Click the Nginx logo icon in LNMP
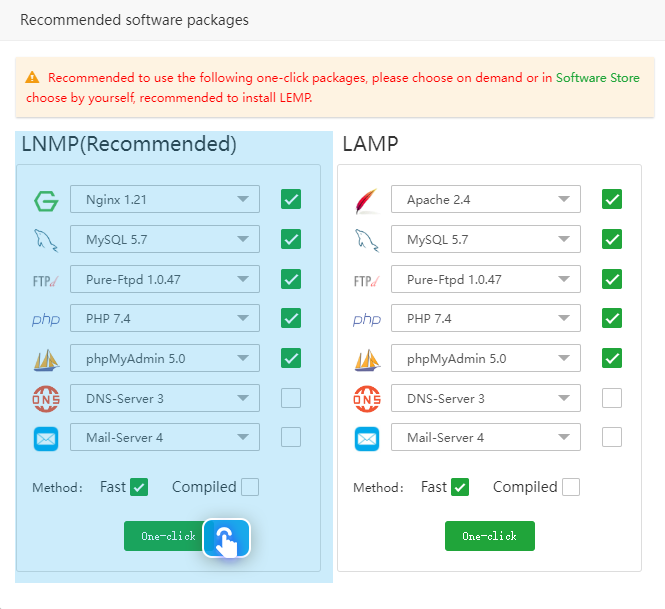Screen dimensions: 665x609 (46, 201)
